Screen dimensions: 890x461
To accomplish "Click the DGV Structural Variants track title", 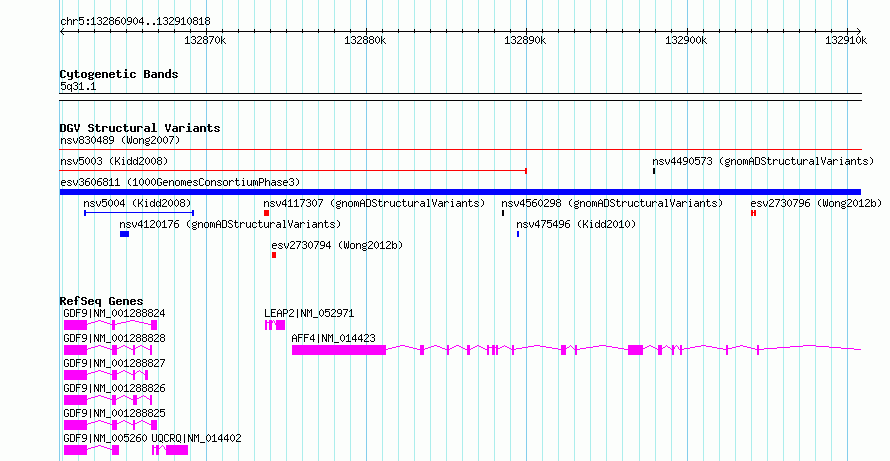I will tap(140, 128).
